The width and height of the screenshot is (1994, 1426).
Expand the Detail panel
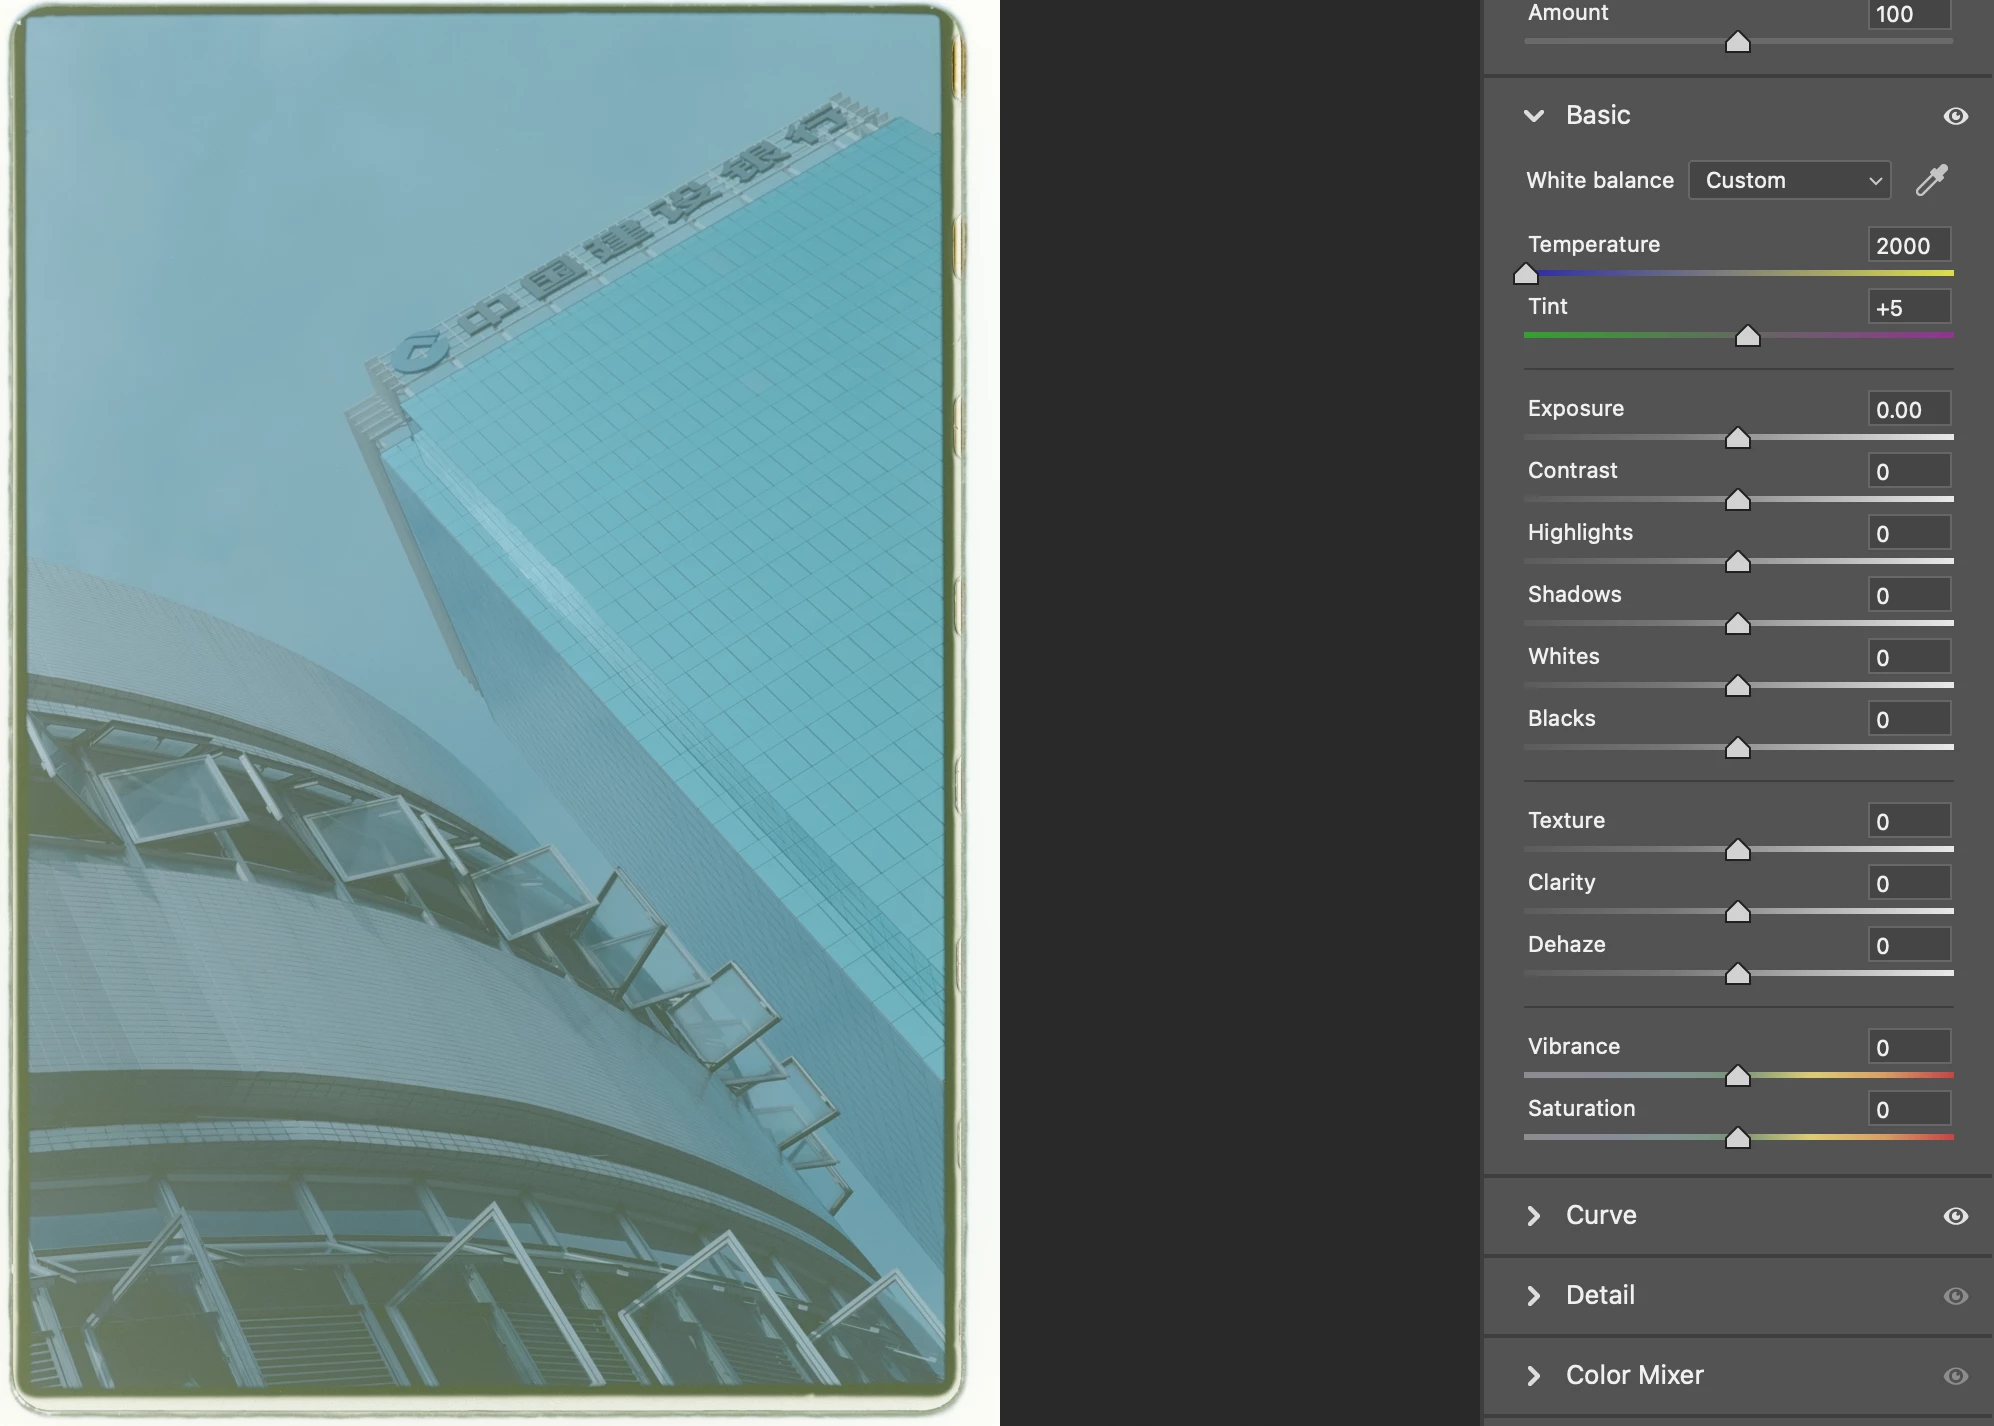coord(1534,1296)
